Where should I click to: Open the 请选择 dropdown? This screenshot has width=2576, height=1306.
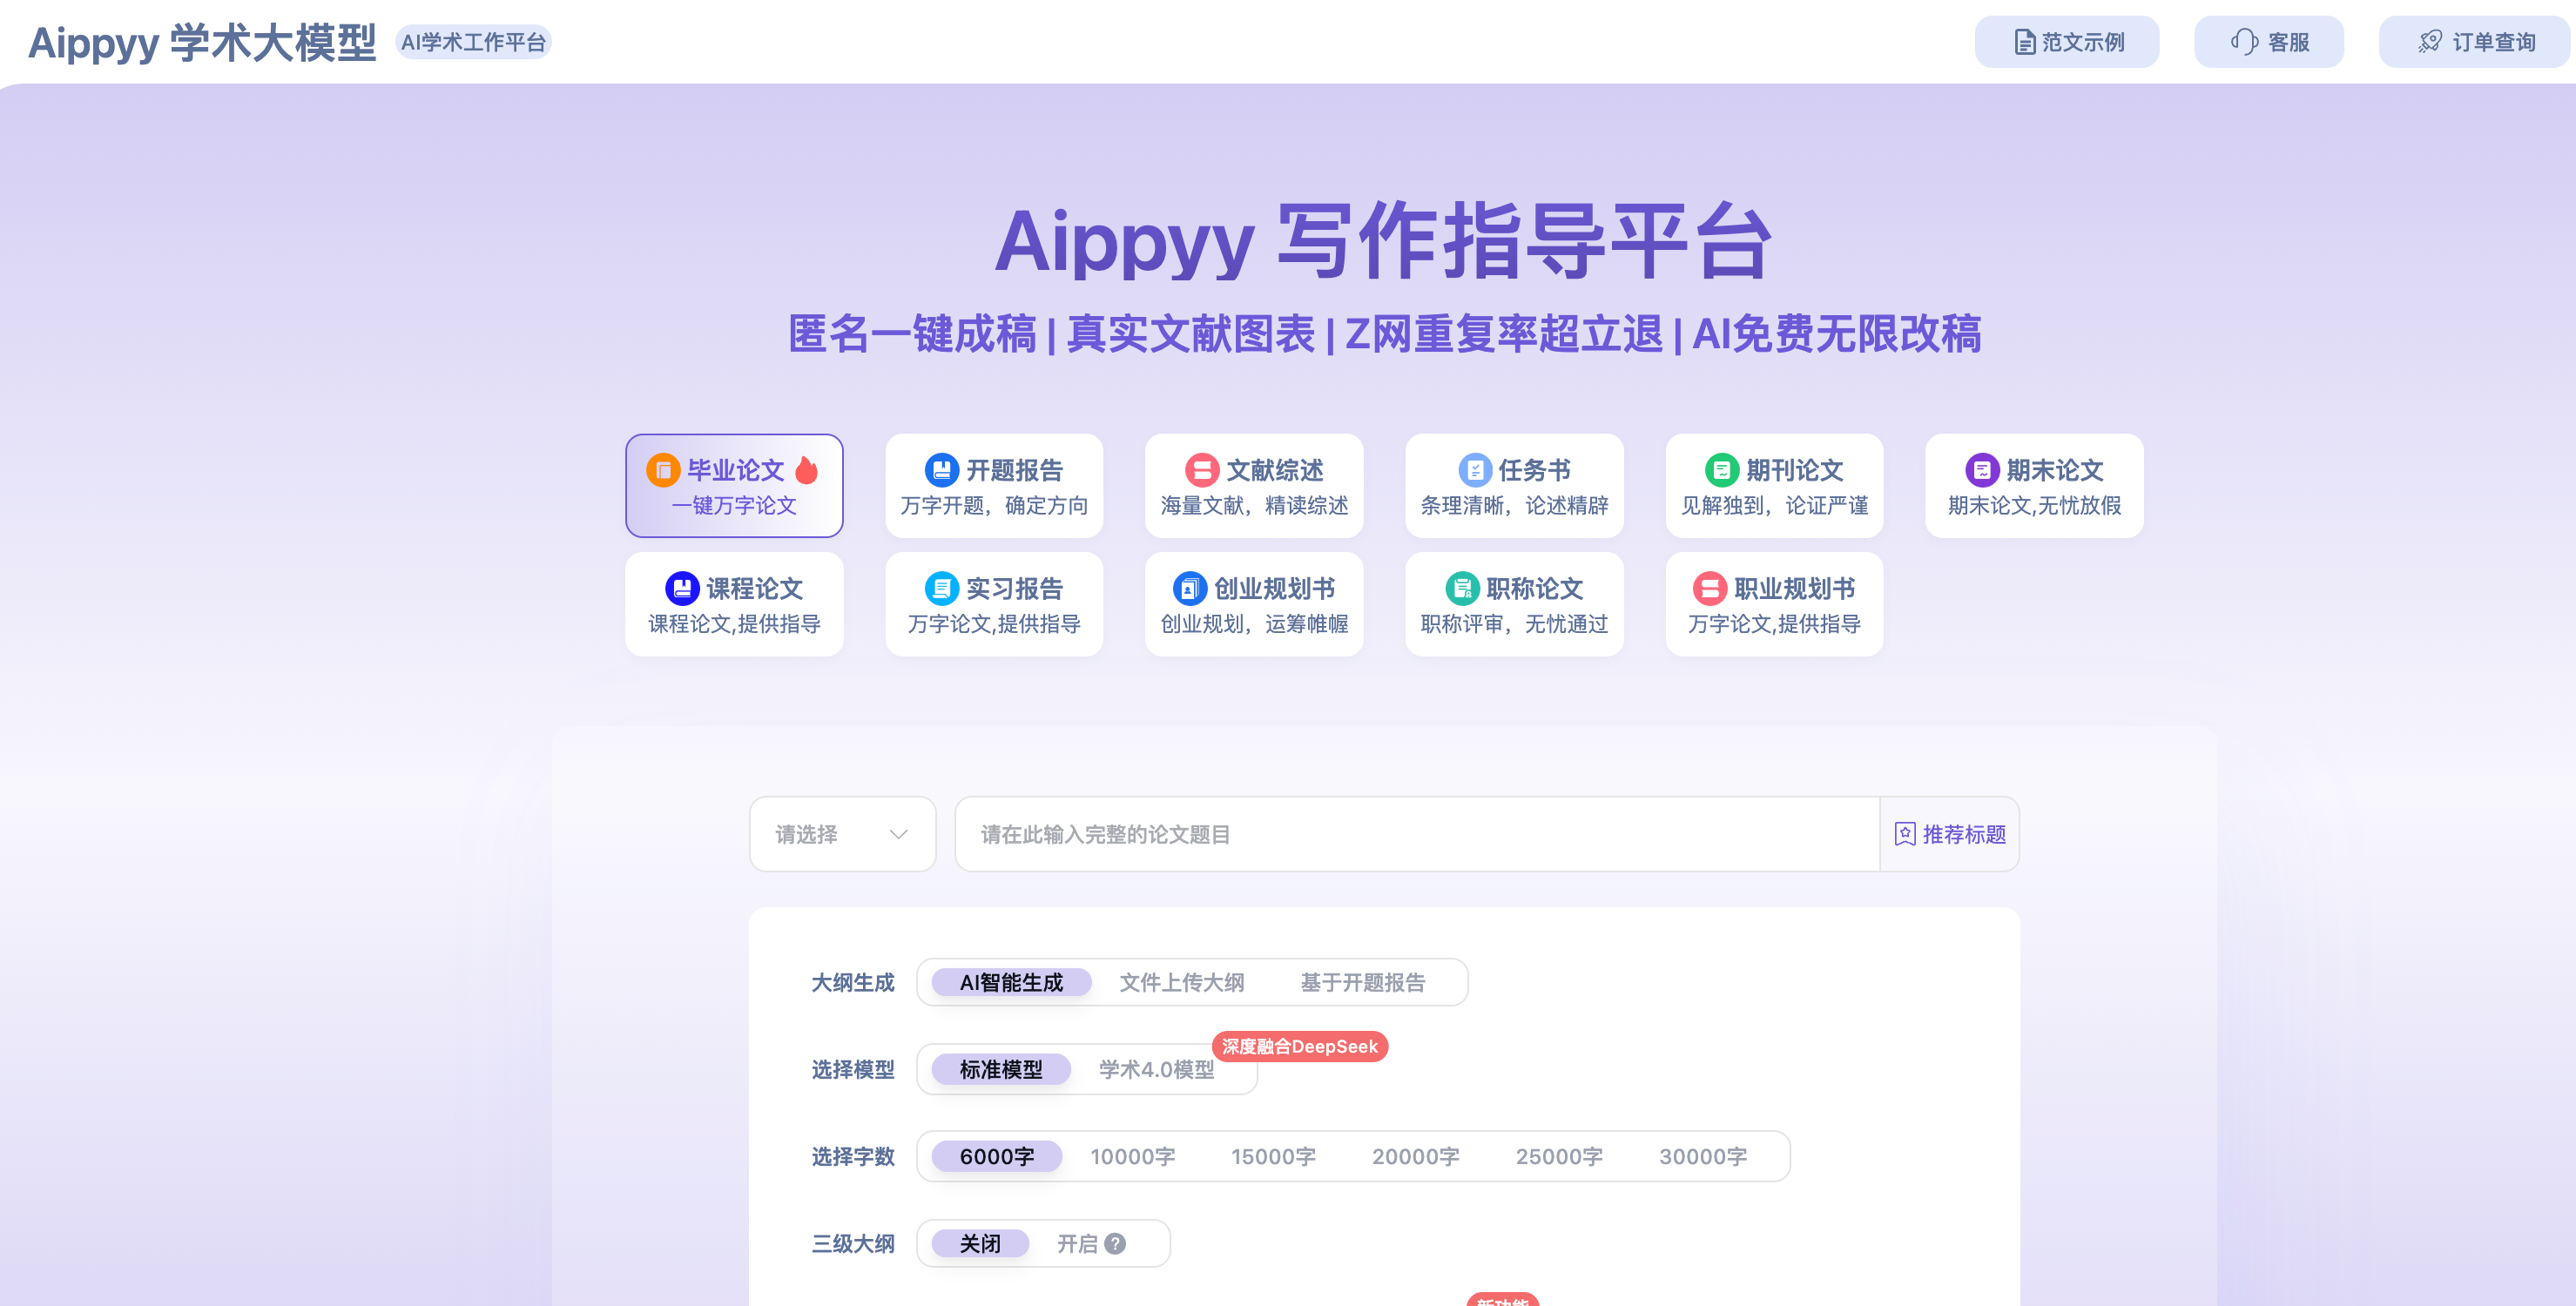point(842,834)
